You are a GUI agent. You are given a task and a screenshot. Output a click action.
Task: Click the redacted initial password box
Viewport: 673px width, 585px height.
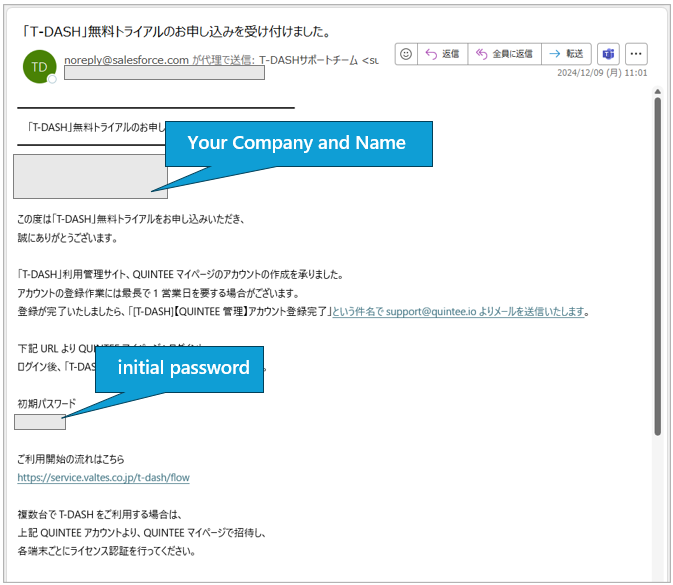[x=40, y=422]
